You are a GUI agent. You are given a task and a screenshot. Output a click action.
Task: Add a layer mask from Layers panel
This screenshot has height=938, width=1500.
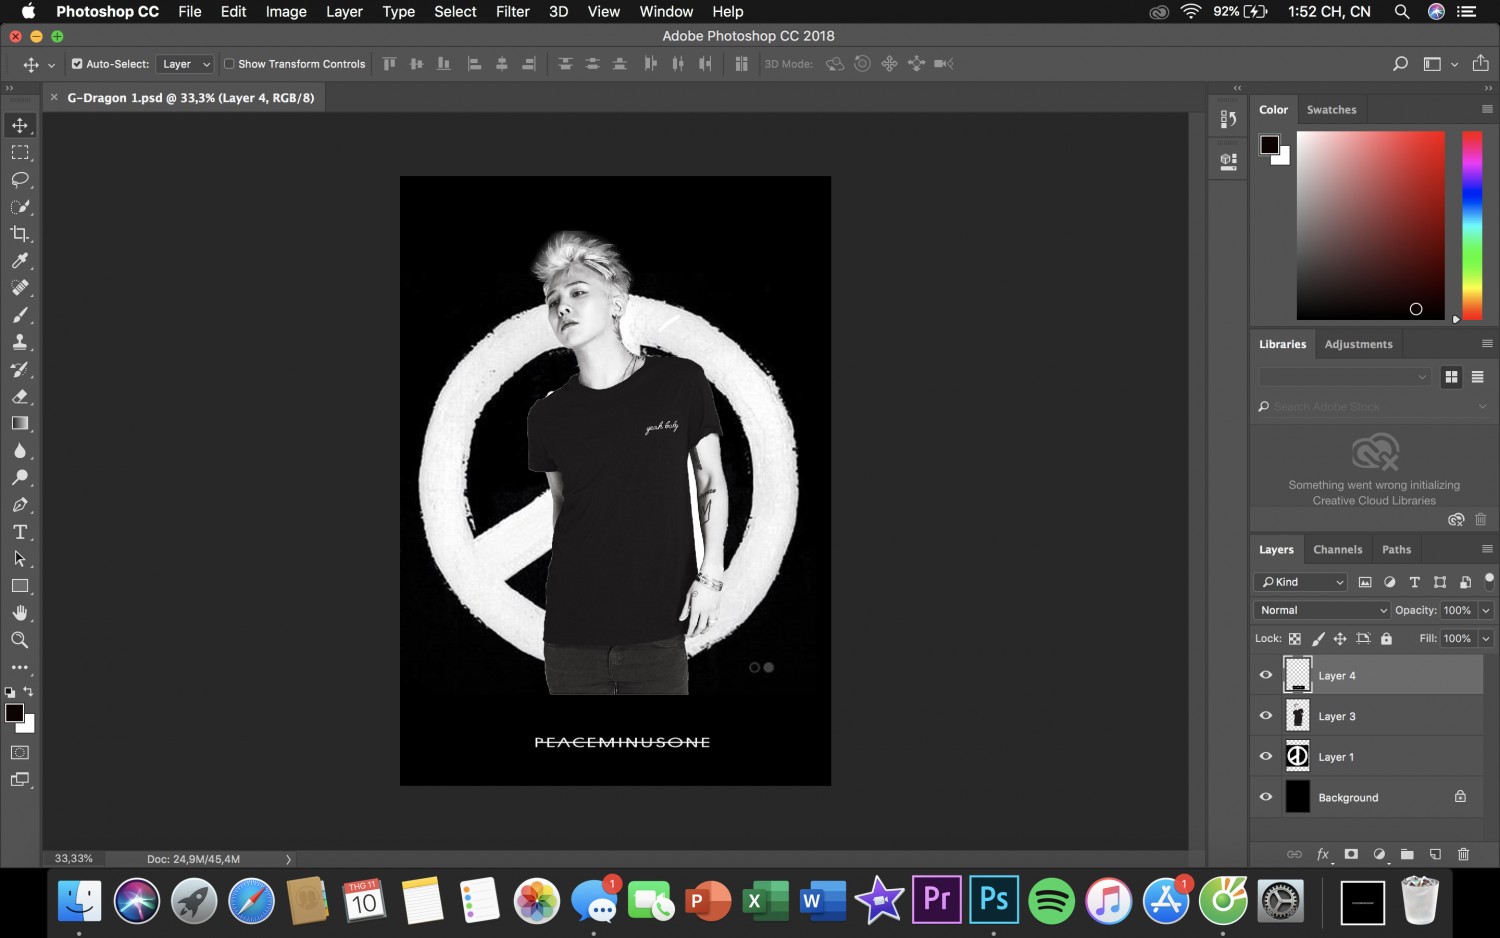(1351, 854)
